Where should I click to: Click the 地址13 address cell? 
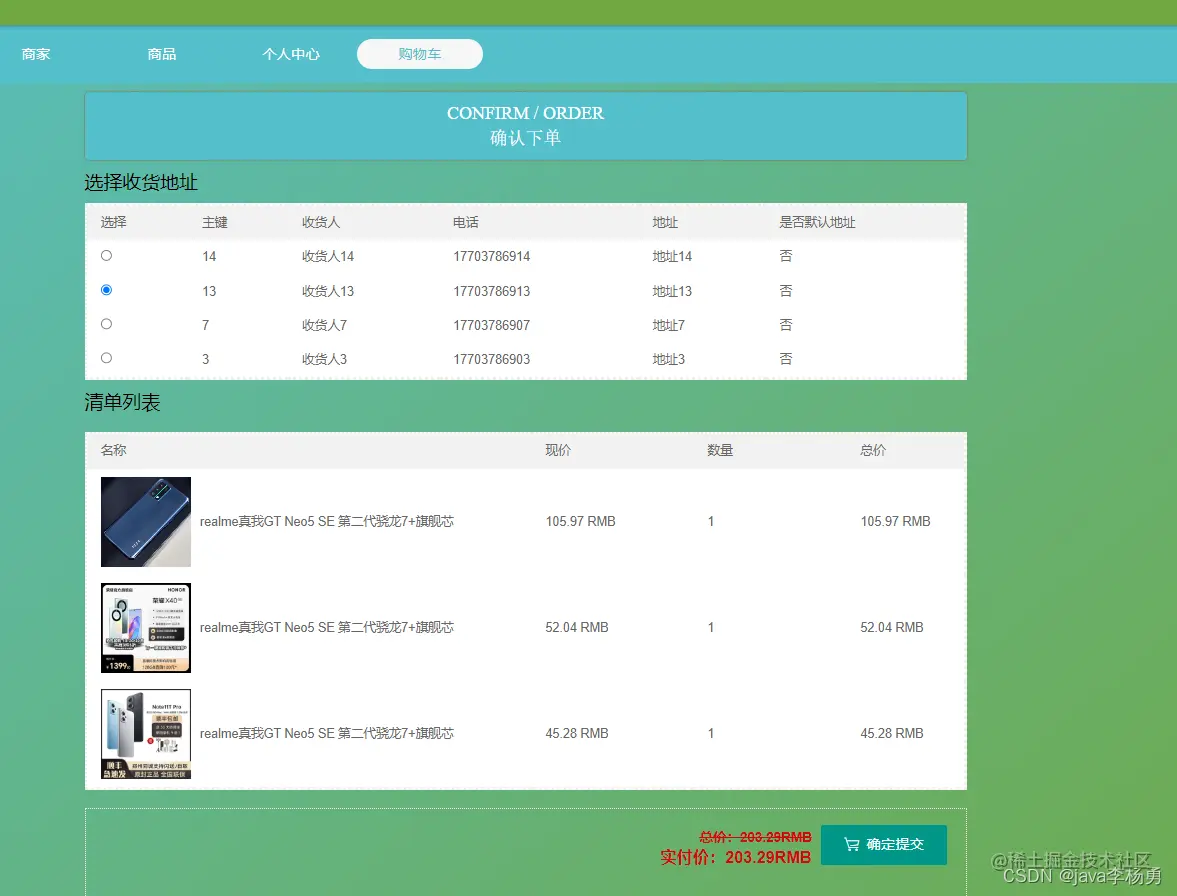pos(672,291)
